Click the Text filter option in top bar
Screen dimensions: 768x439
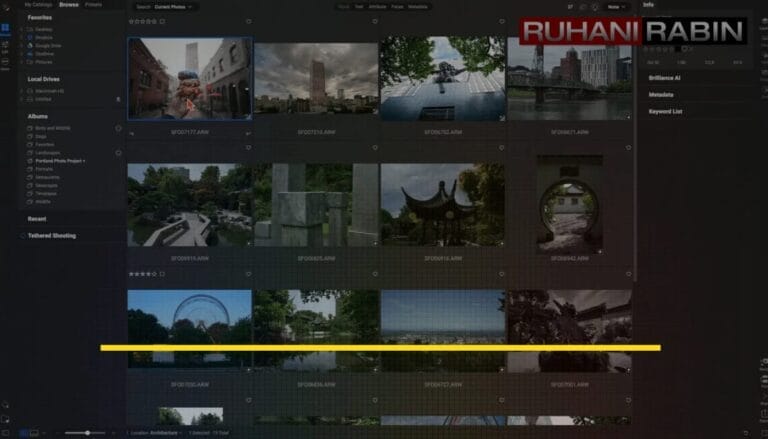tap(359, 7)
